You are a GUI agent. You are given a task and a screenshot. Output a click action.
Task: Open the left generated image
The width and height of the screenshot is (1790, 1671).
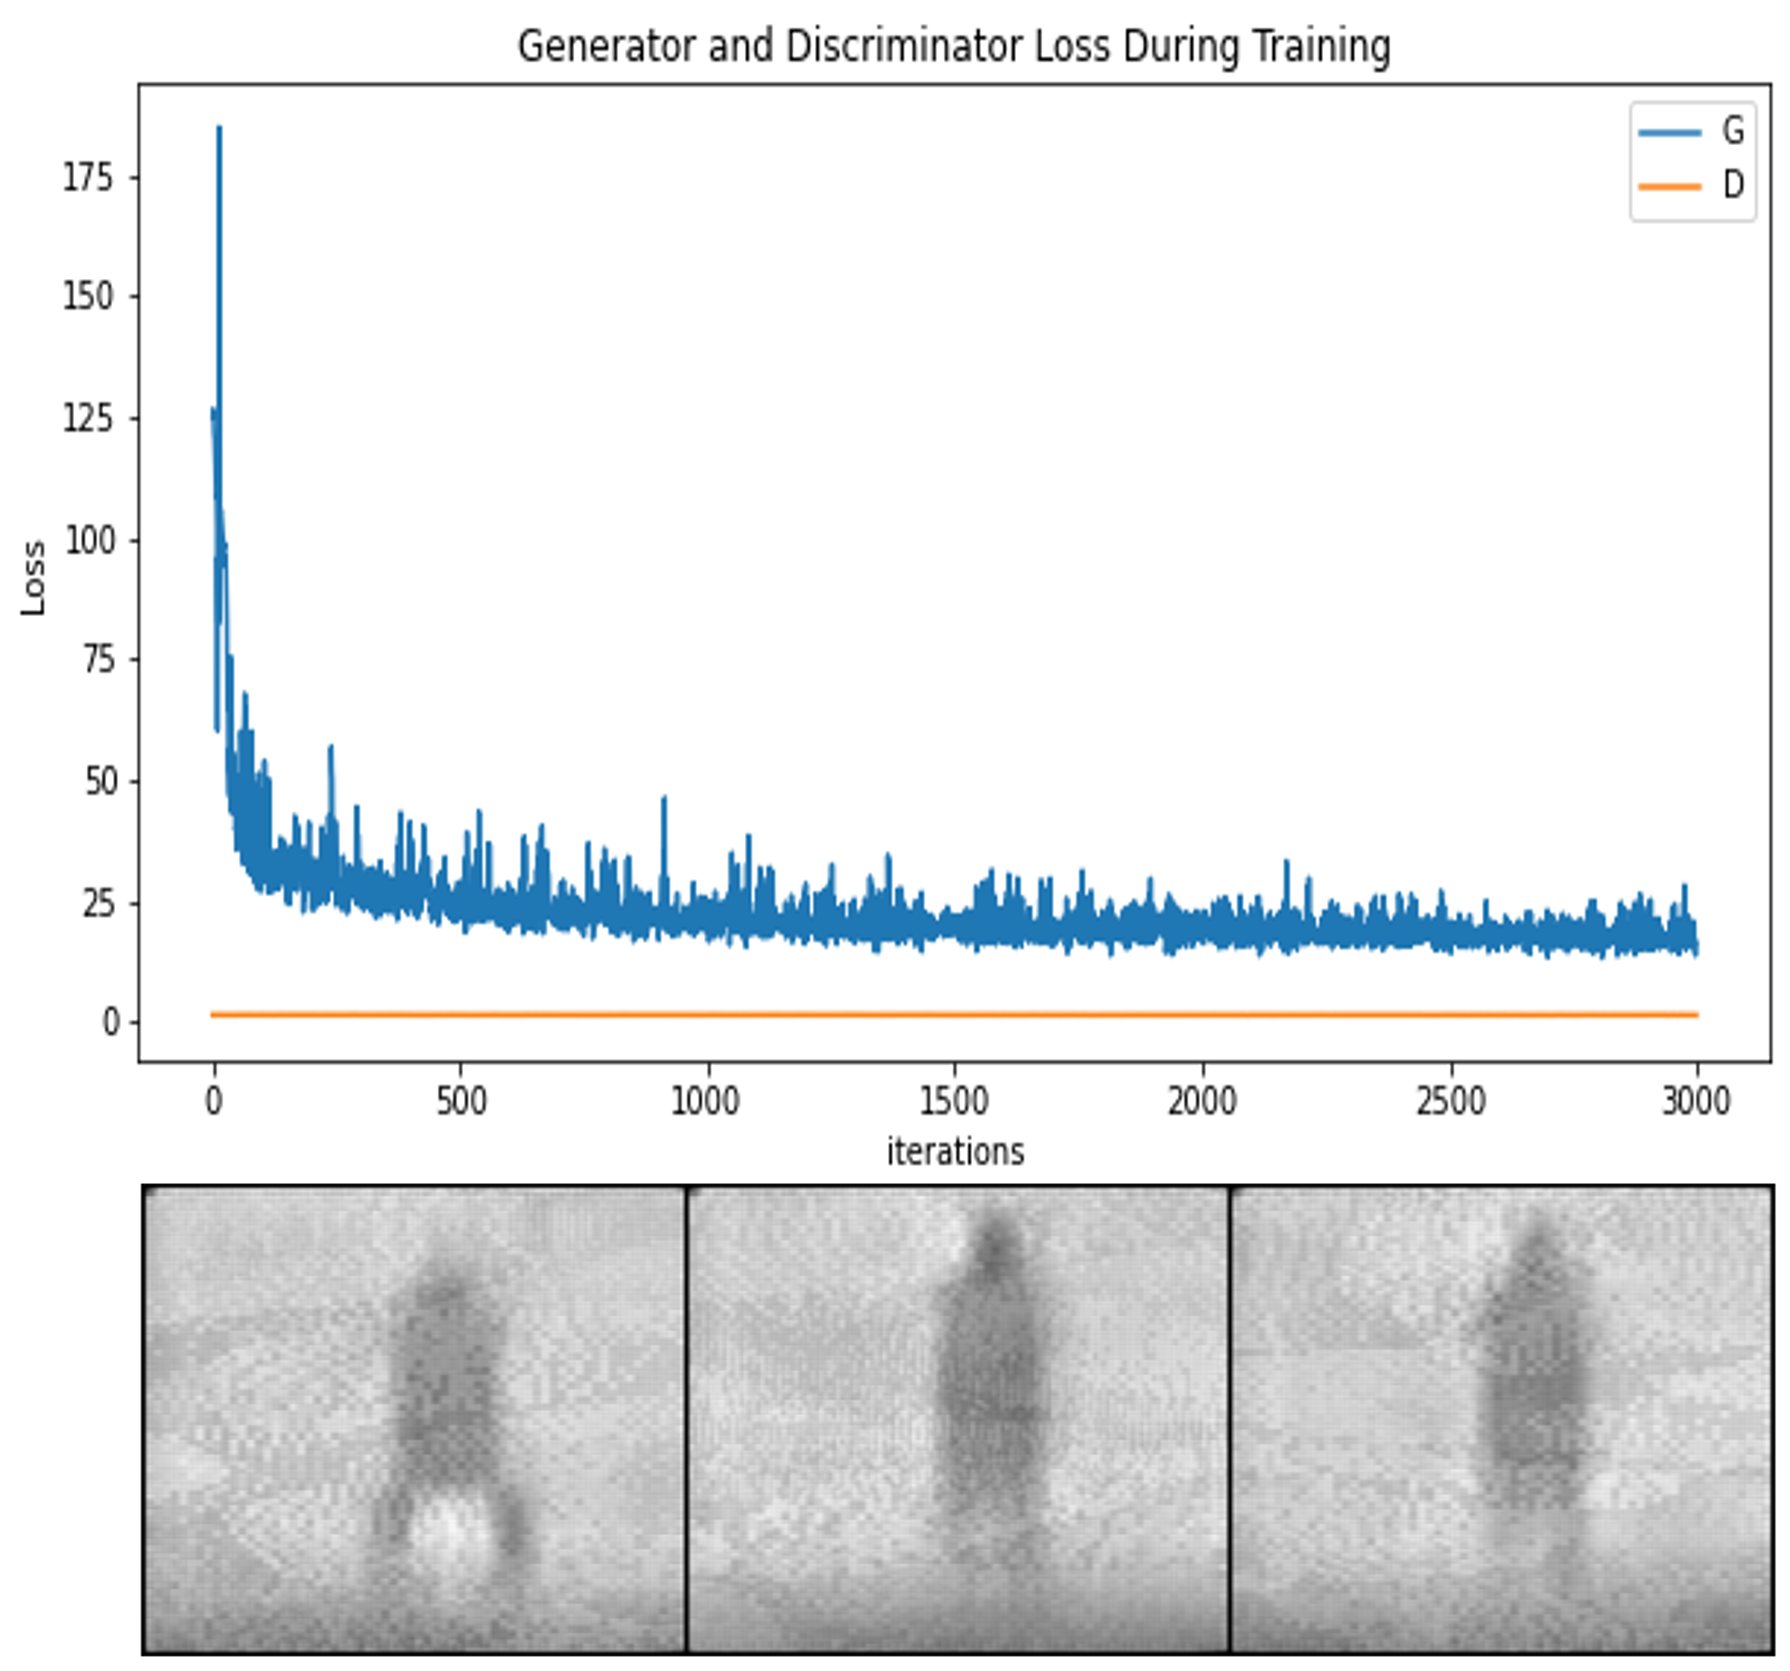coord(415,1418)
